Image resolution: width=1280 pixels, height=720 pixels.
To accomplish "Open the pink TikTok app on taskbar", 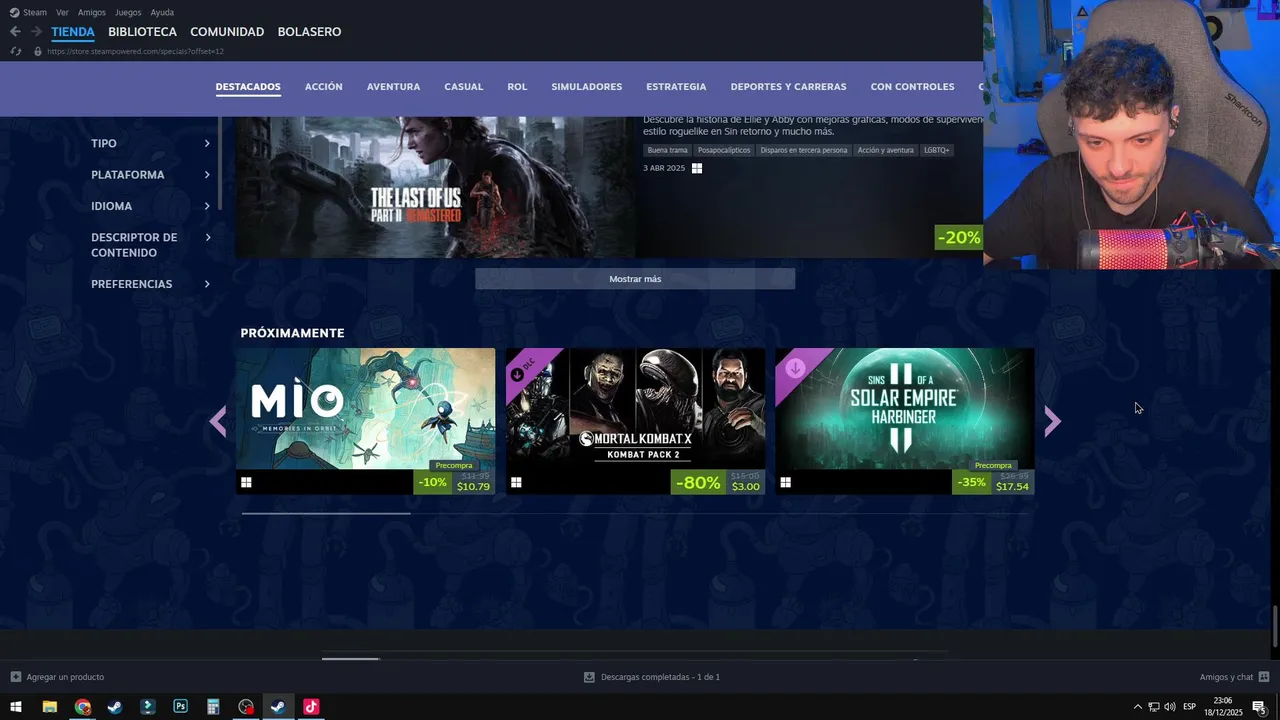I will click(x=311, y=707).
